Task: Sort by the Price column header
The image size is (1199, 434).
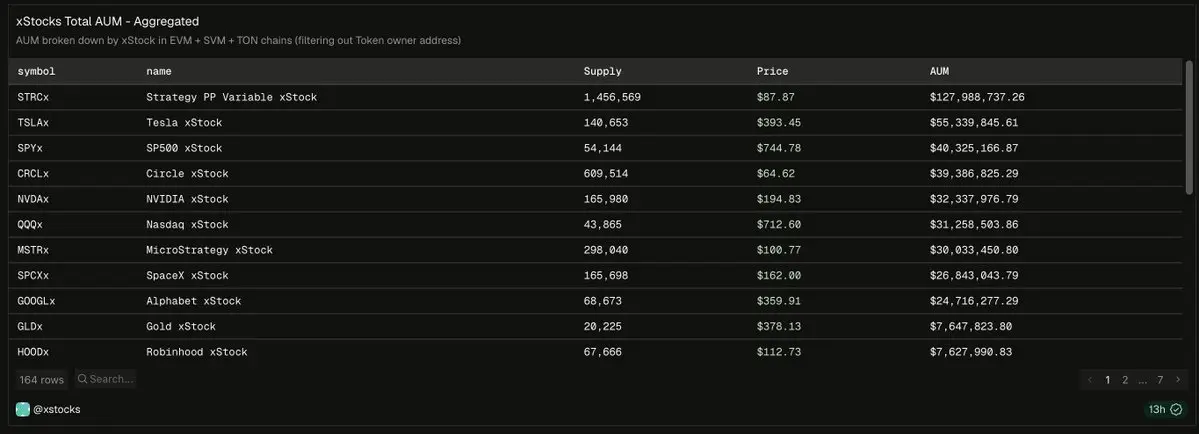Action: tap(772, 71)
